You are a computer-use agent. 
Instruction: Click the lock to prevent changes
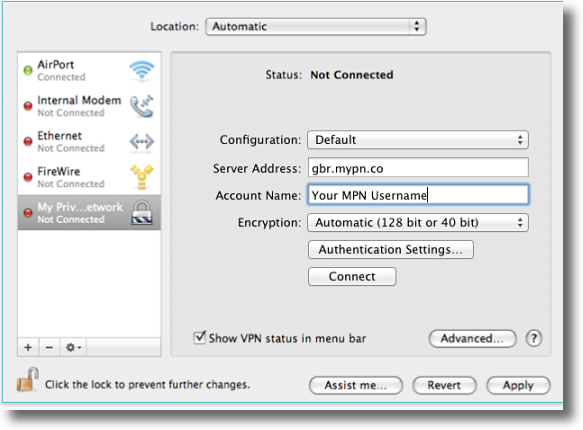[28, 379]
